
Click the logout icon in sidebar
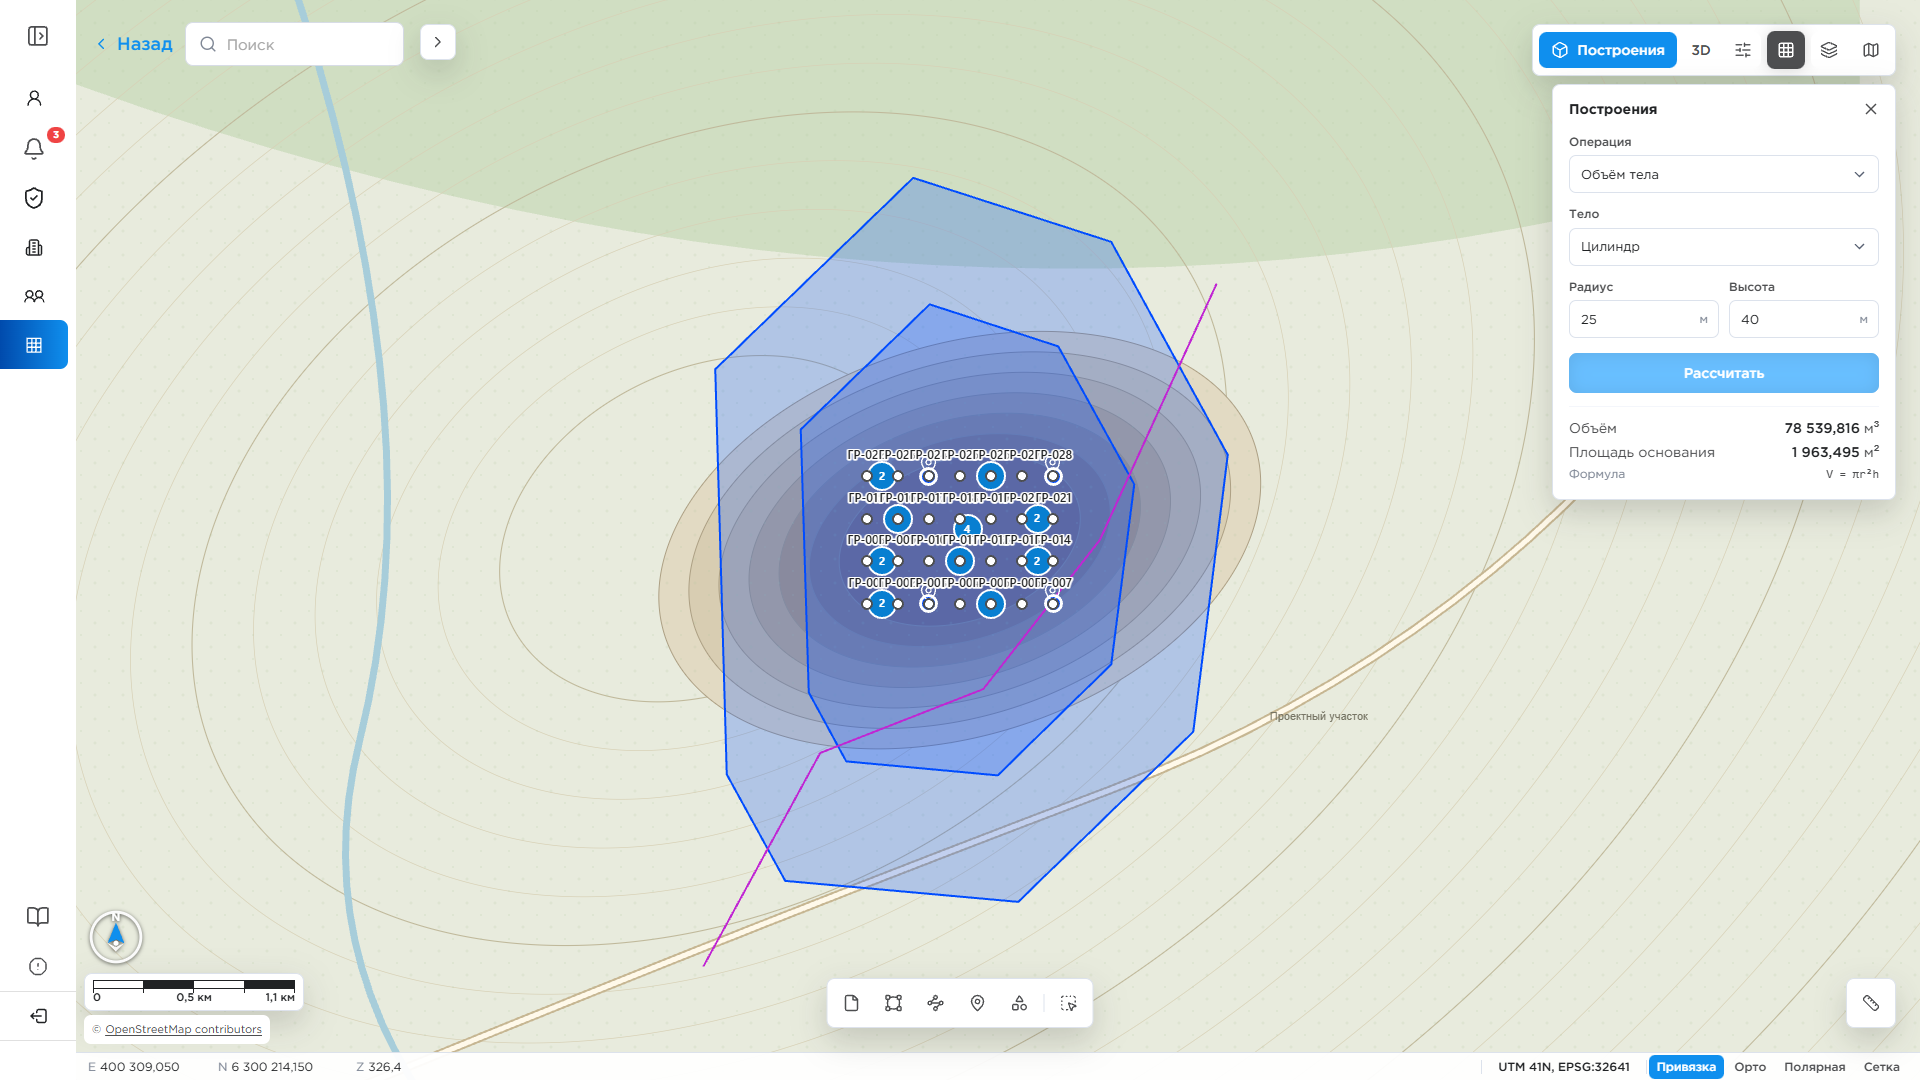[38, 1016]
